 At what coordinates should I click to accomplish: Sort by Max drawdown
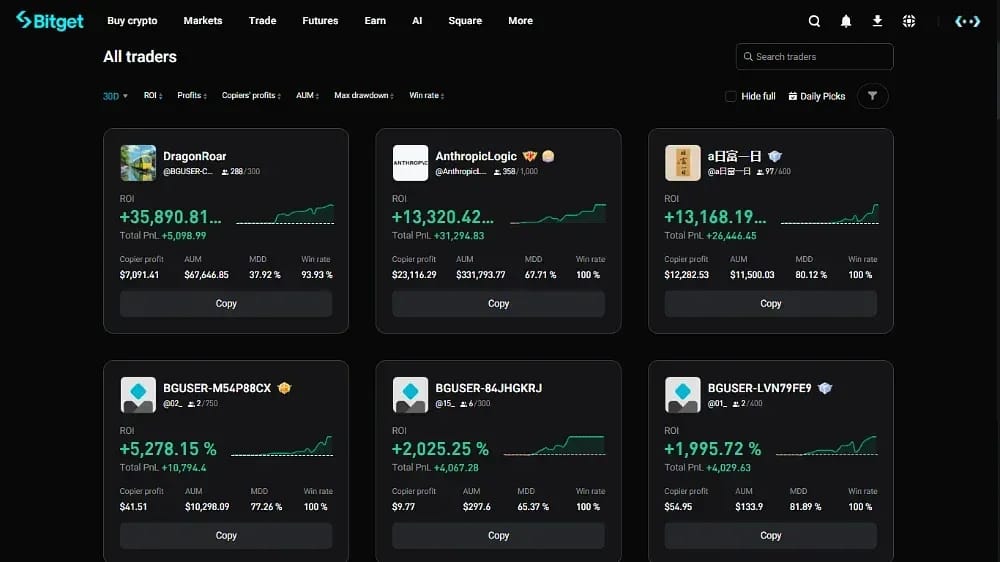click(x=364, y=95)
